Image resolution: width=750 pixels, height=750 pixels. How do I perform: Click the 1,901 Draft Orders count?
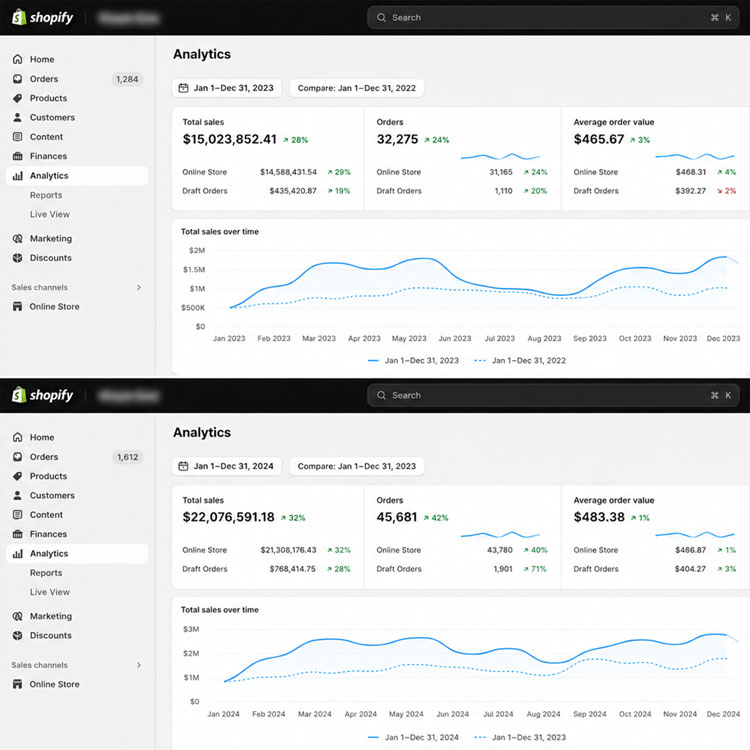(503, 569)
